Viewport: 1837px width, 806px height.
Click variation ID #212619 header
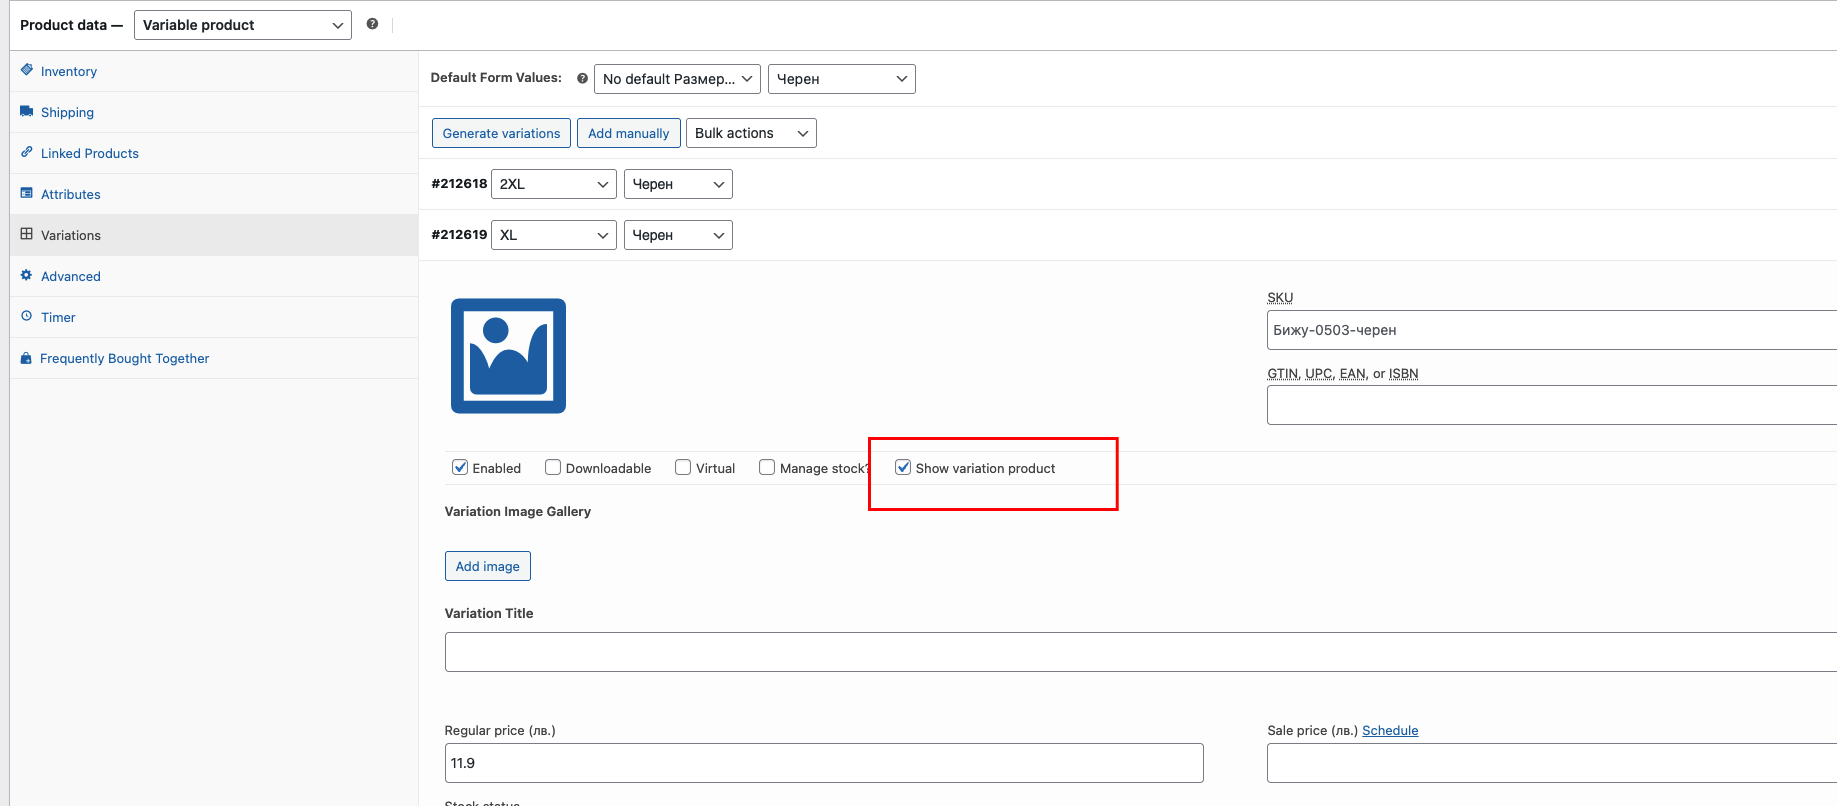click(459, 235)
